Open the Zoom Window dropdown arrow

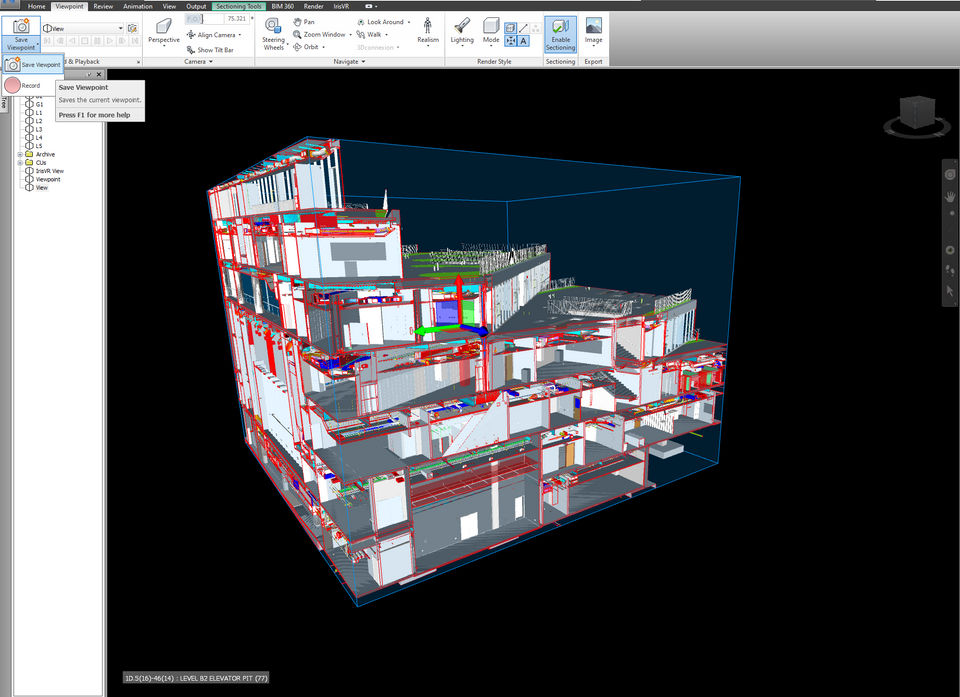(x=350, y=35)
